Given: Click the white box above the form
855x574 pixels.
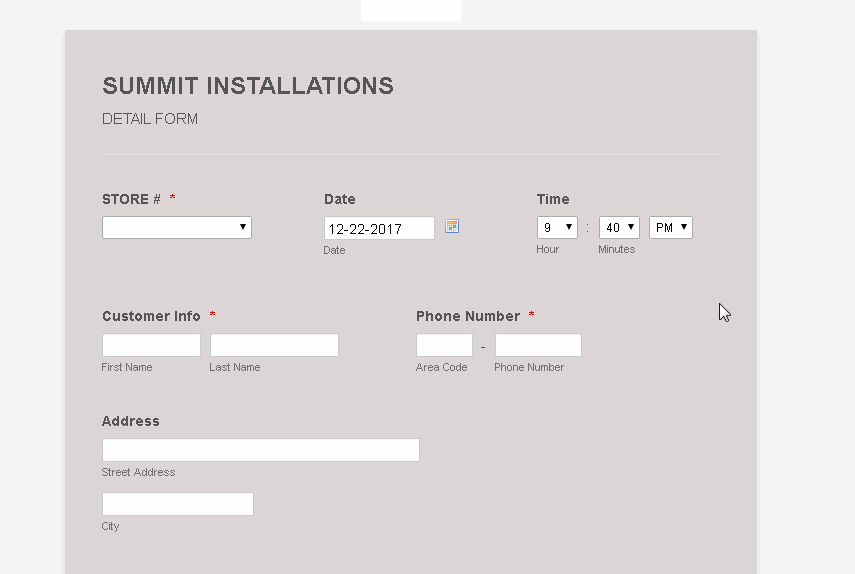Looking at the screenshot, I should pos(411,10).
